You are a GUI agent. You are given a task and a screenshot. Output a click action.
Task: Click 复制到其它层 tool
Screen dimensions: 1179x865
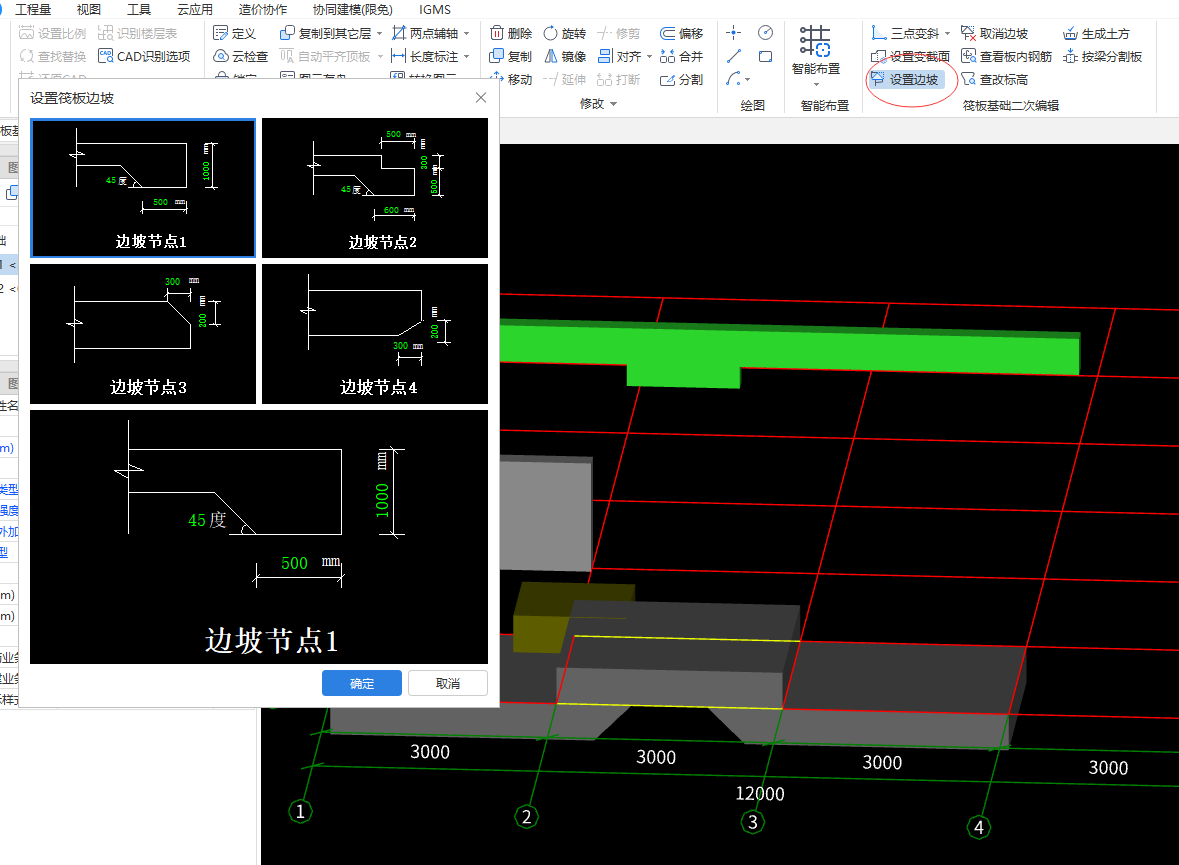pyautogui.click(x=326, y=33)
